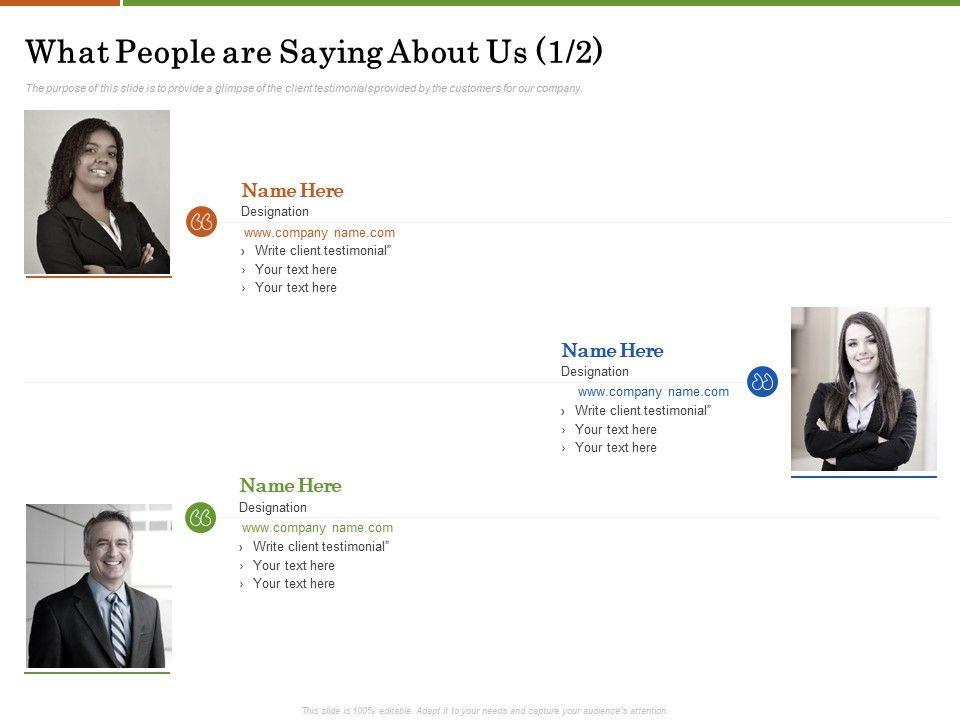Select the photo of the man in a striped tie
The width and height of the screenshot is (960, 720).
pyautogui.click(x=98, y=586)
